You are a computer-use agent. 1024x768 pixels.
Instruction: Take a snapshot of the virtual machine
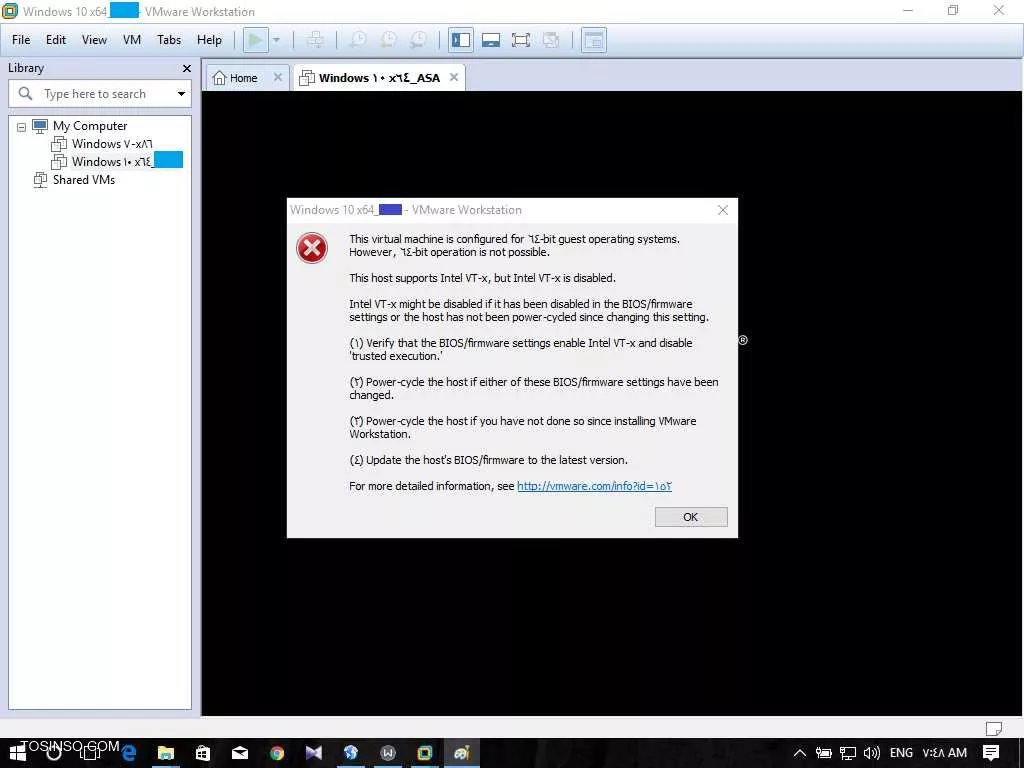click(358, 40)
